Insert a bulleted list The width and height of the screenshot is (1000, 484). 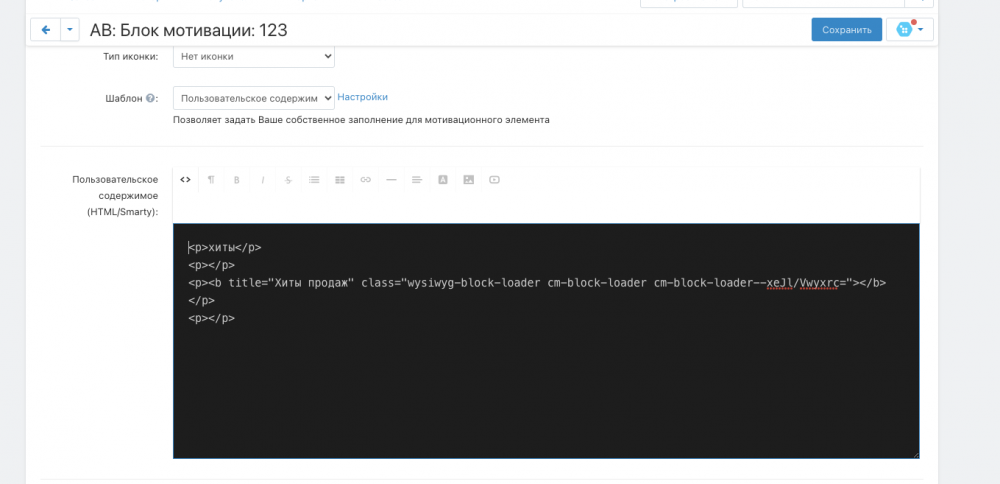pyautogui.click(x=314, y=180)
